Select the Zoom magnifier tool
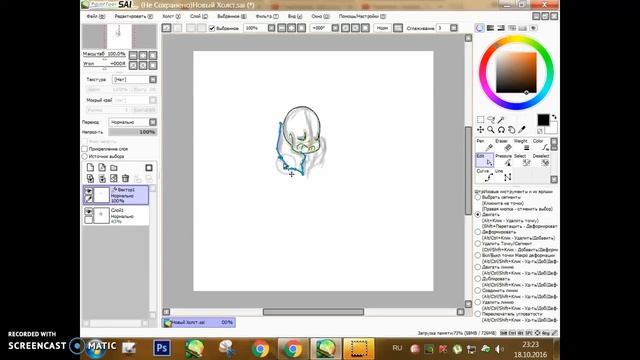 [x=491, y=130]
